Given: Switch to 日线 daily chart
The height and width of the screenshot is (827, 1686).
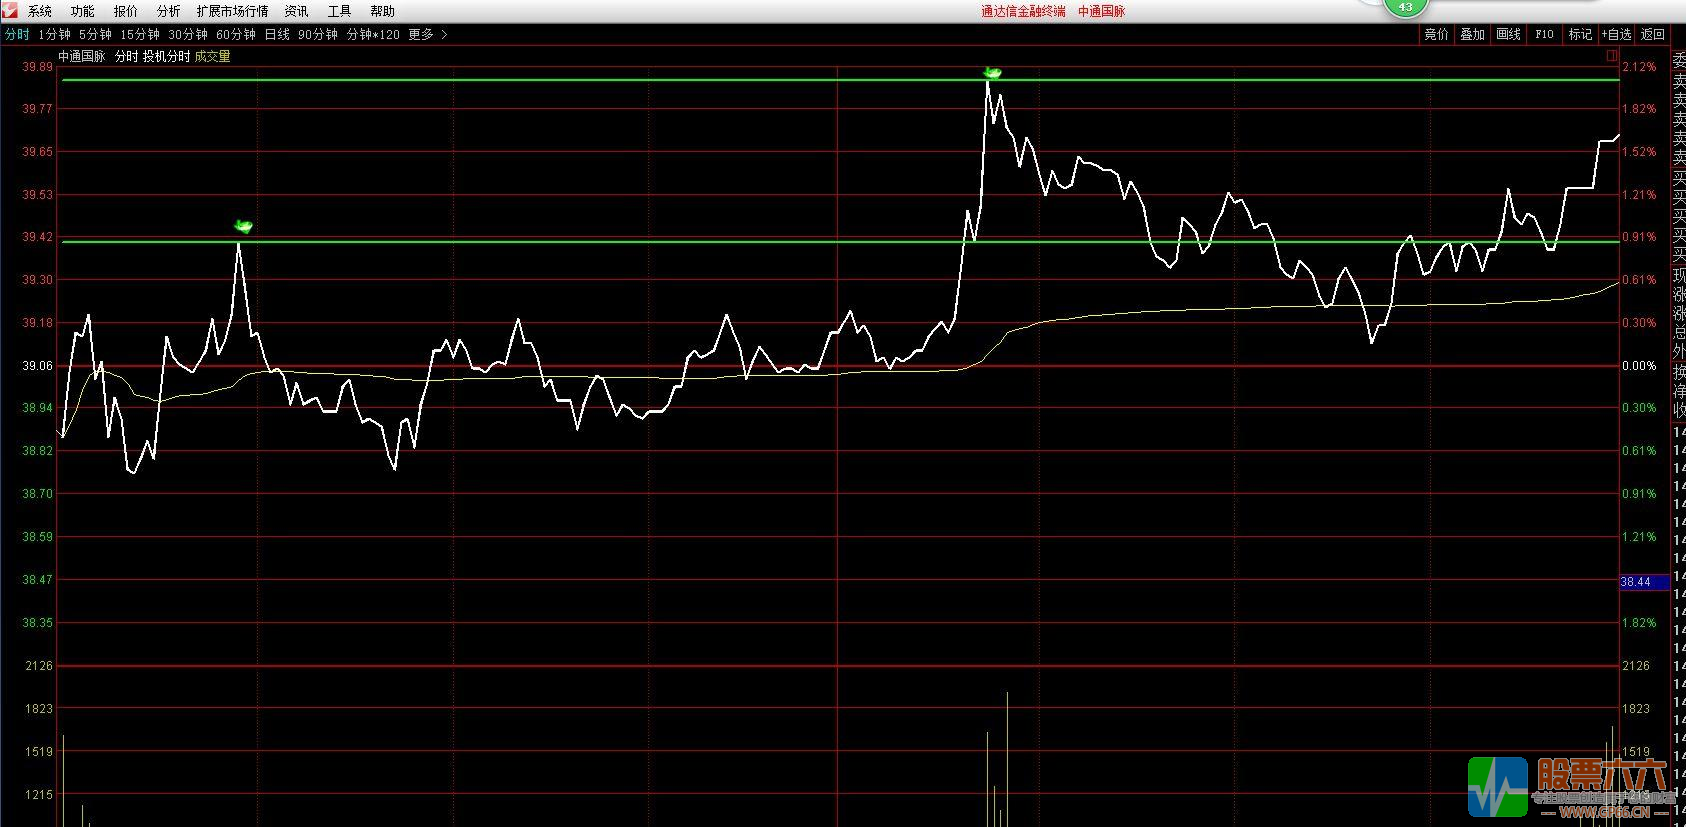Looking at the screenshot, I should 277,34.
